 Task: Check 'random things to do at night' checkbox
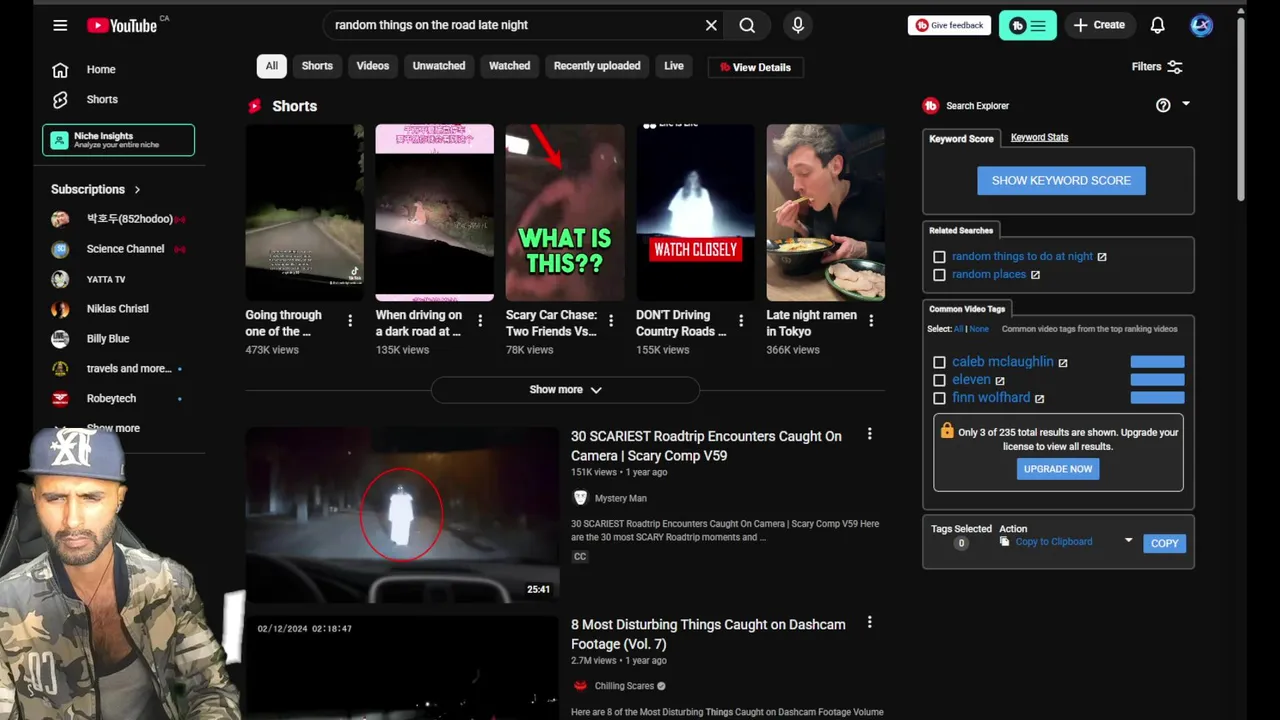[x=939, y=257]
